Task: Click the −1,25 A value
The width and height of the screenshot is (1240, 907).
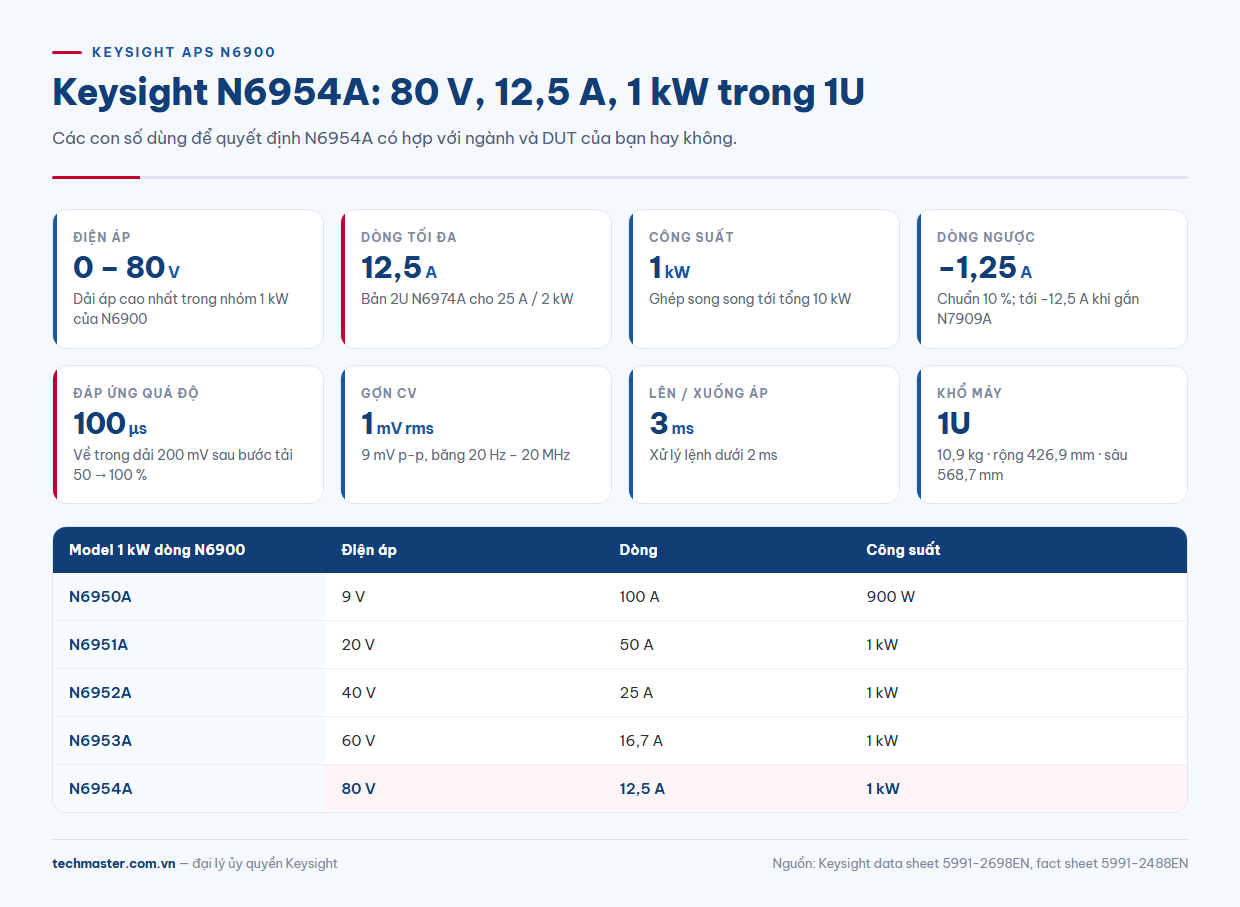Action: [x=985, y=267]
